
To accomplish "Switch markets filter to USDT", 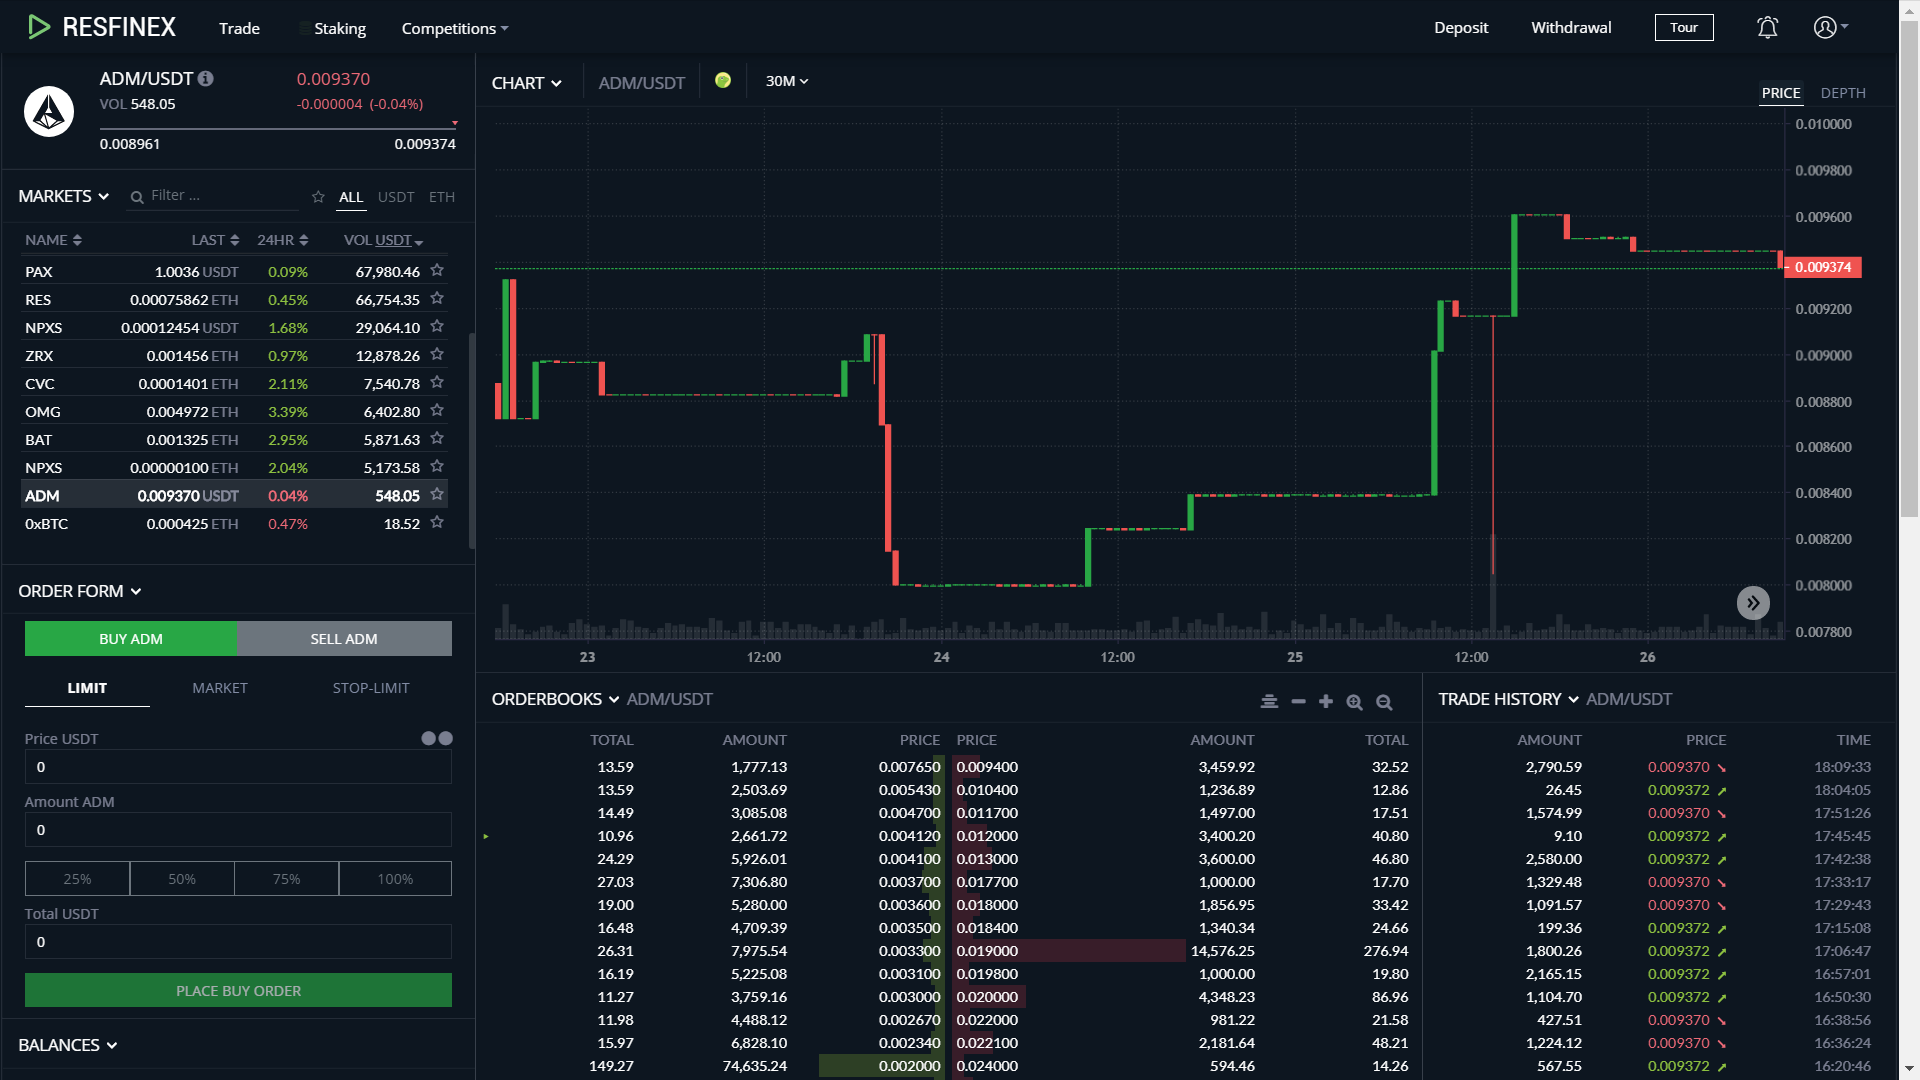I will (396, 197).
